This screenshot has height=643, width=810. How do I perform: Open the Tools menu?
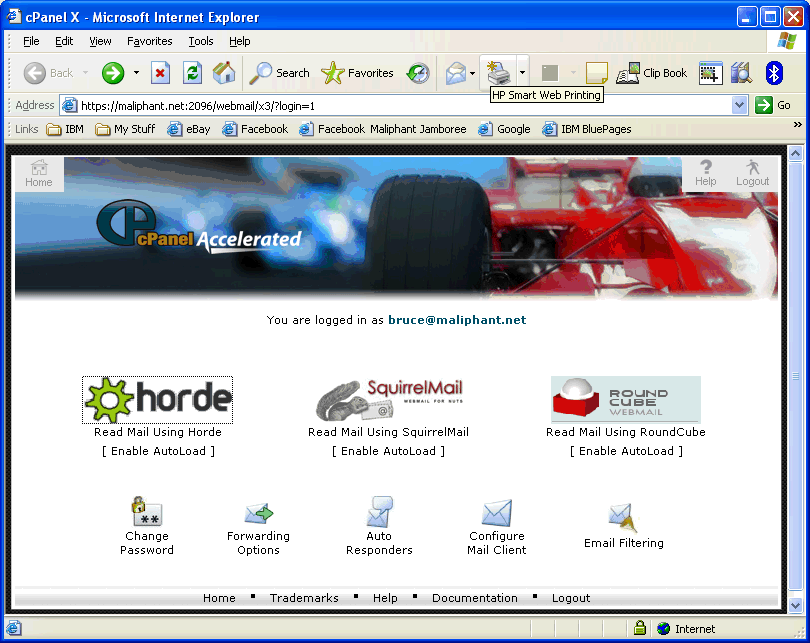pos(201,41)
